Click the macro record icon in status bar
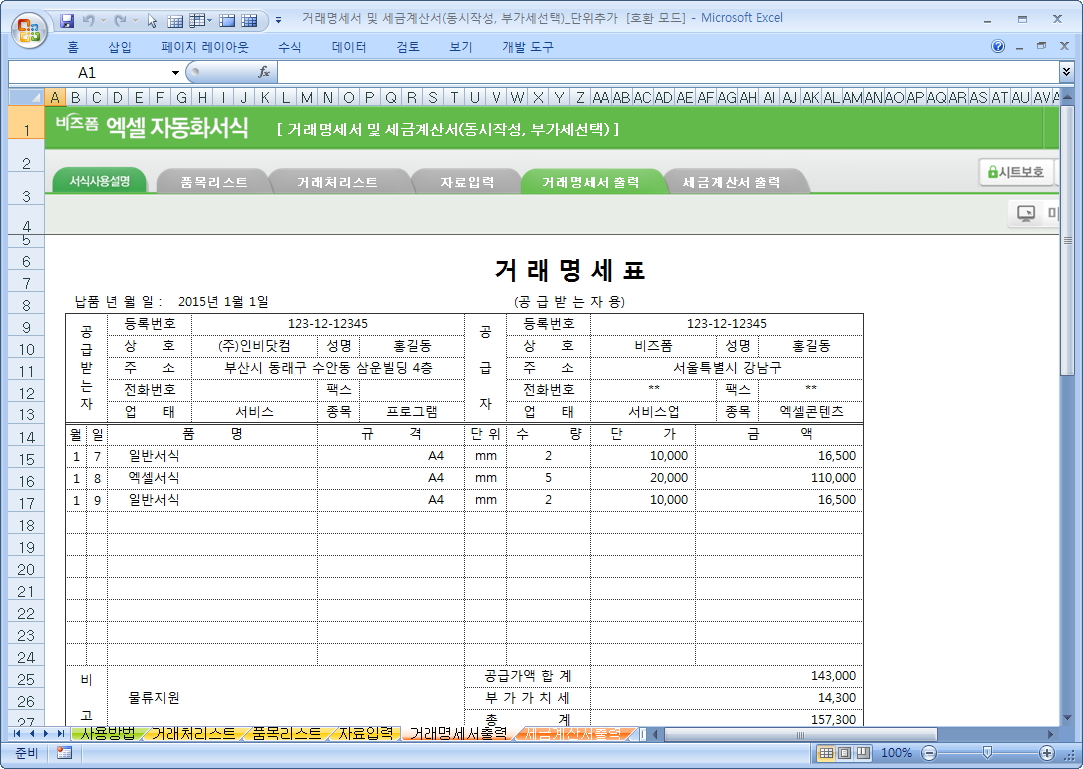 [65, 753]
